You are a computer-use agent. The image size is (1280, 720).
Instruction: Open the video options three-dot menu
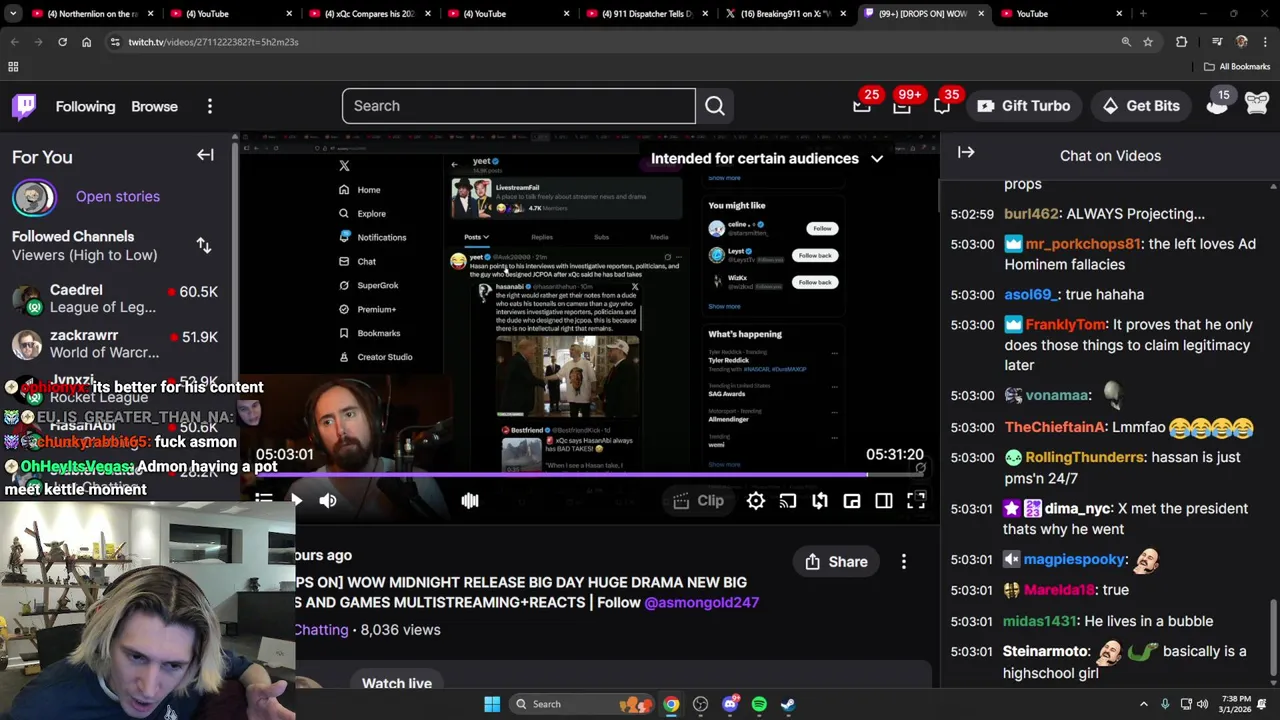pyautogui.click(x=904, y=562)
